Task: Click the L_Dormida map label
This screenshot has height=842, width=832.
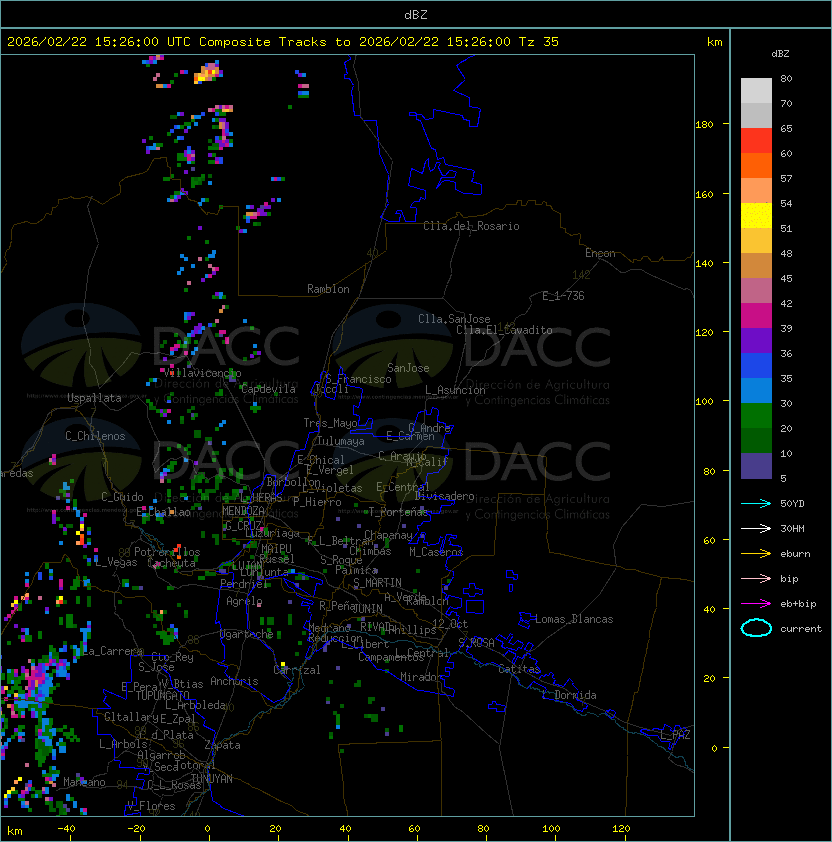Action: click(x=569, y=695)
